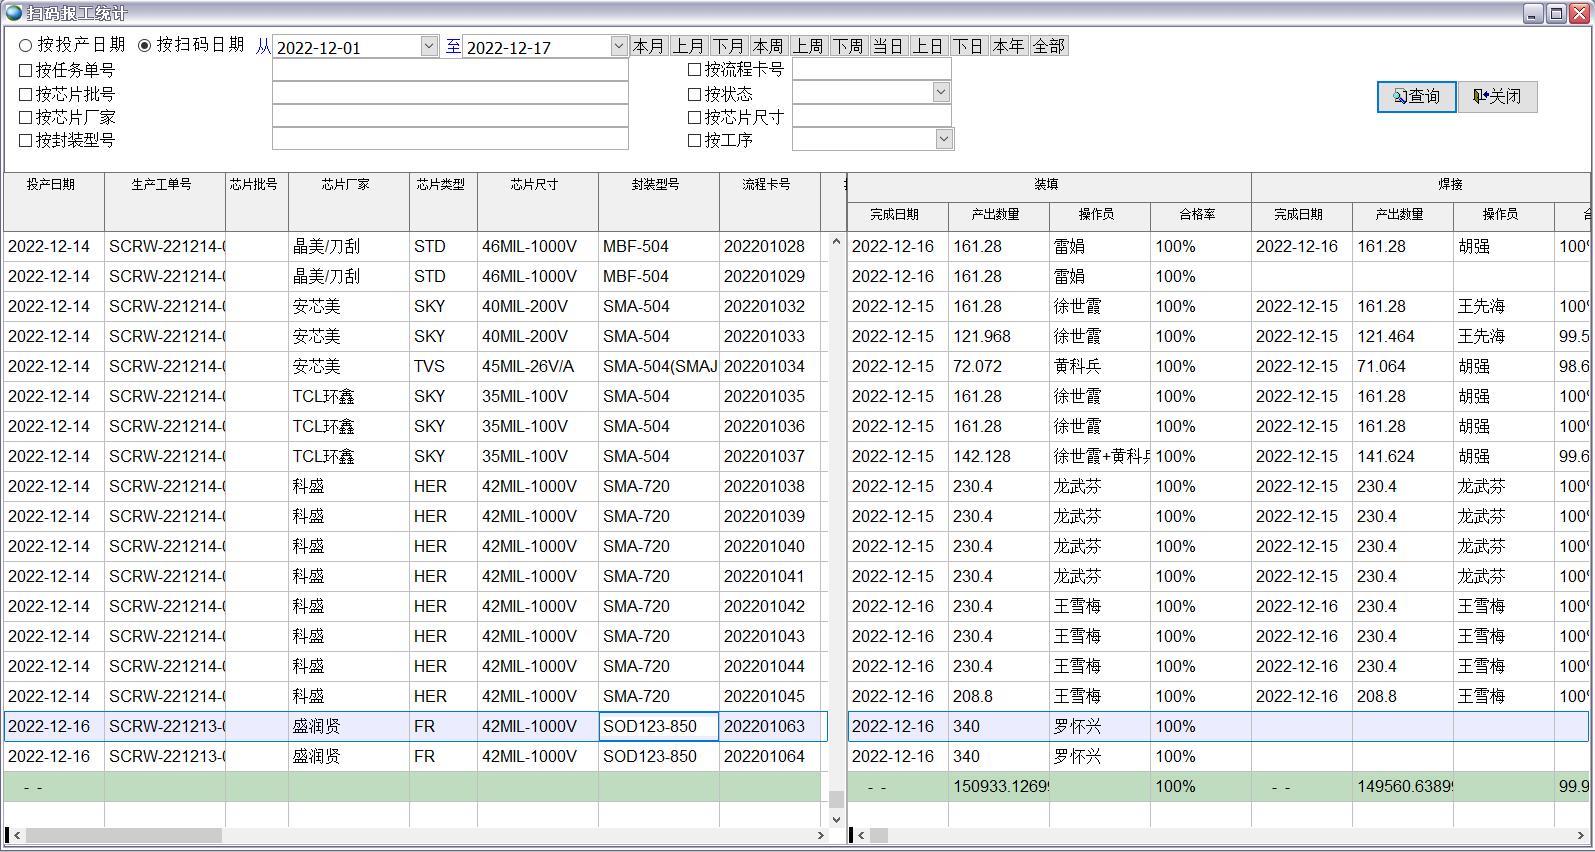This screenshot has height=852, width=1595.
Task: Open the start date dropdown
Action: tap(428, 47)
